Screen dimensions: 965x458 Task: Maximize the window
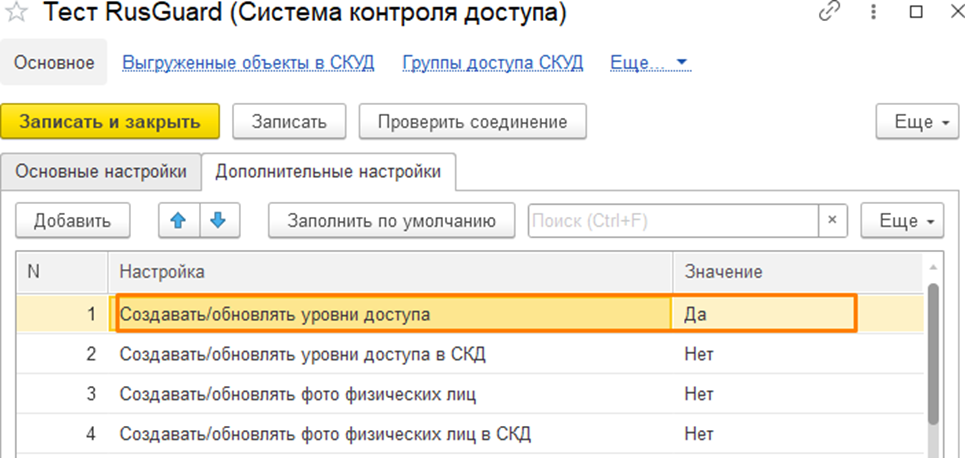coord(915,13)
